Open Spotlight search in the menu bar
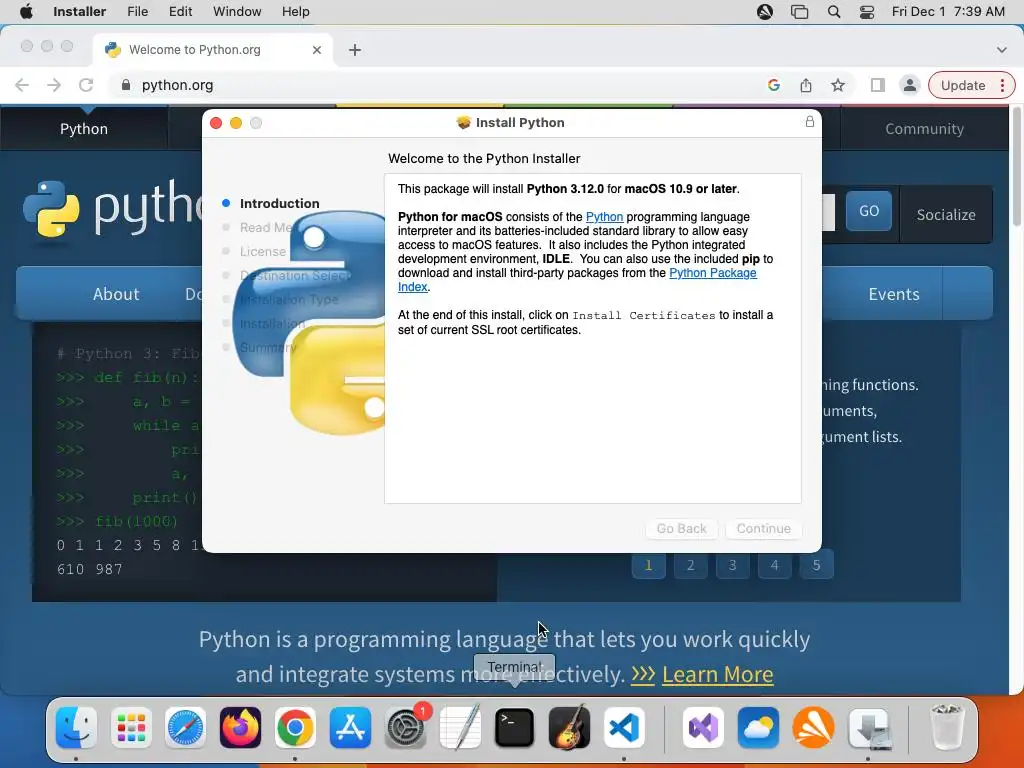The image size is (1024, 768). (x=834, y=12)
